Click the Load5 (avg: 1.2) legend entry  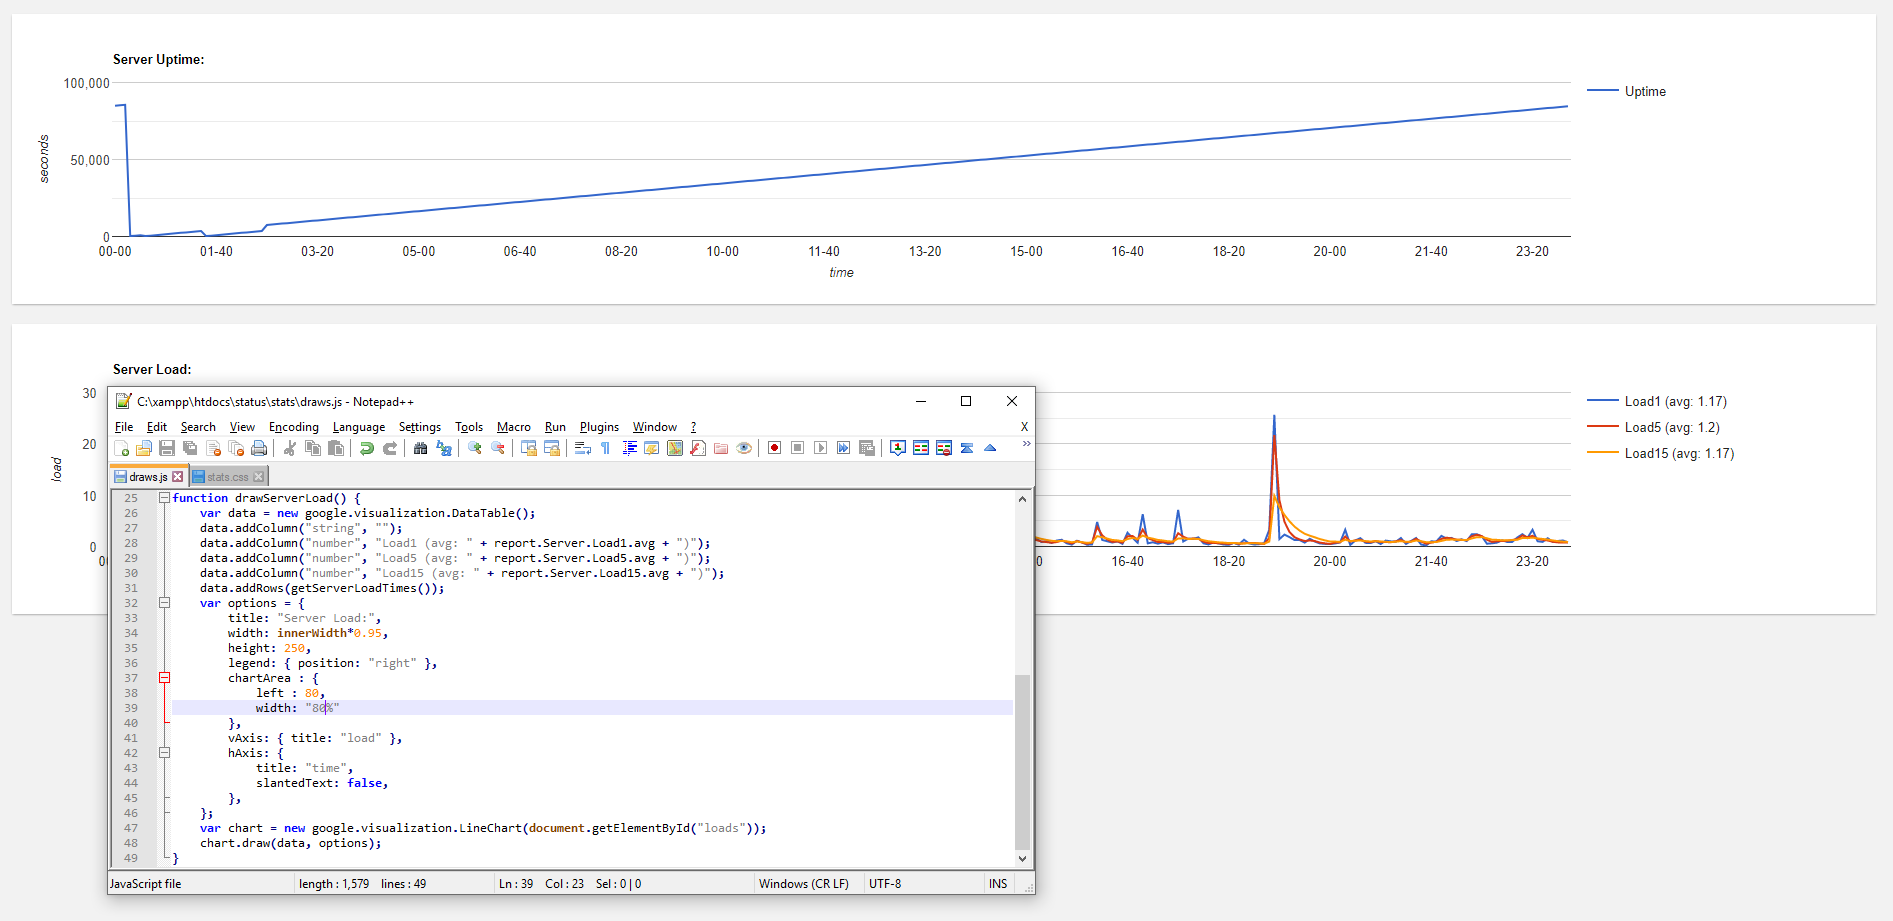tap(1653, 427)
